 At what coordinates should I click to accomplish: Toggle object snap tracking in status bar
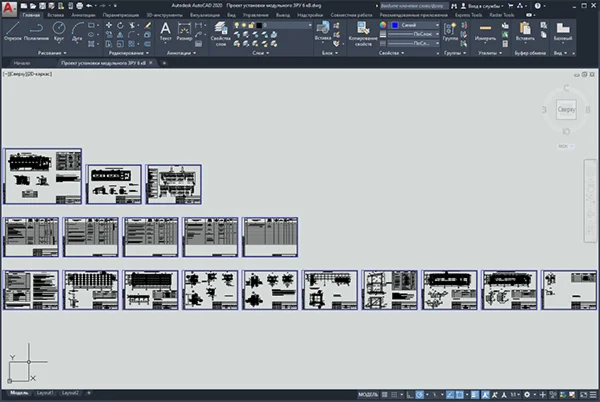(450, 394)
